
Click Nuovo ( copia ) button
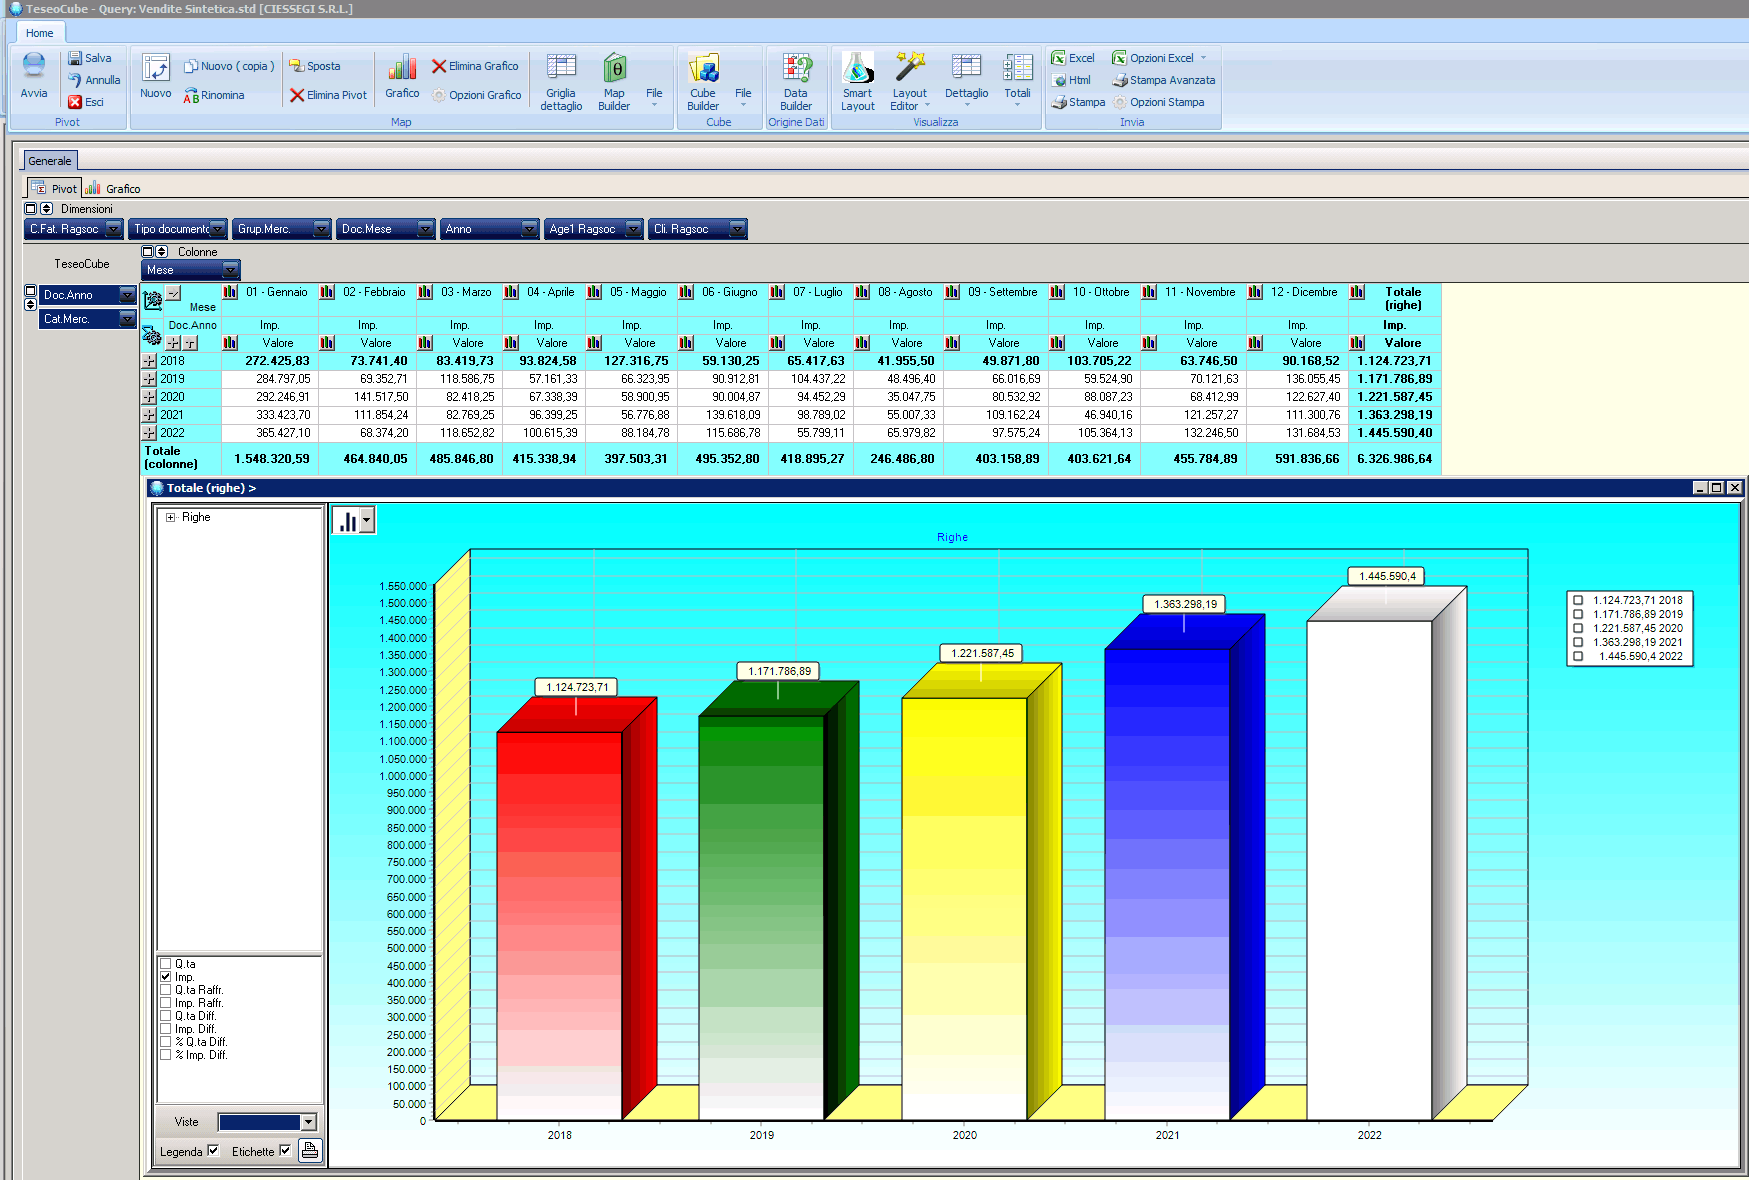click(x=229, y=66)
